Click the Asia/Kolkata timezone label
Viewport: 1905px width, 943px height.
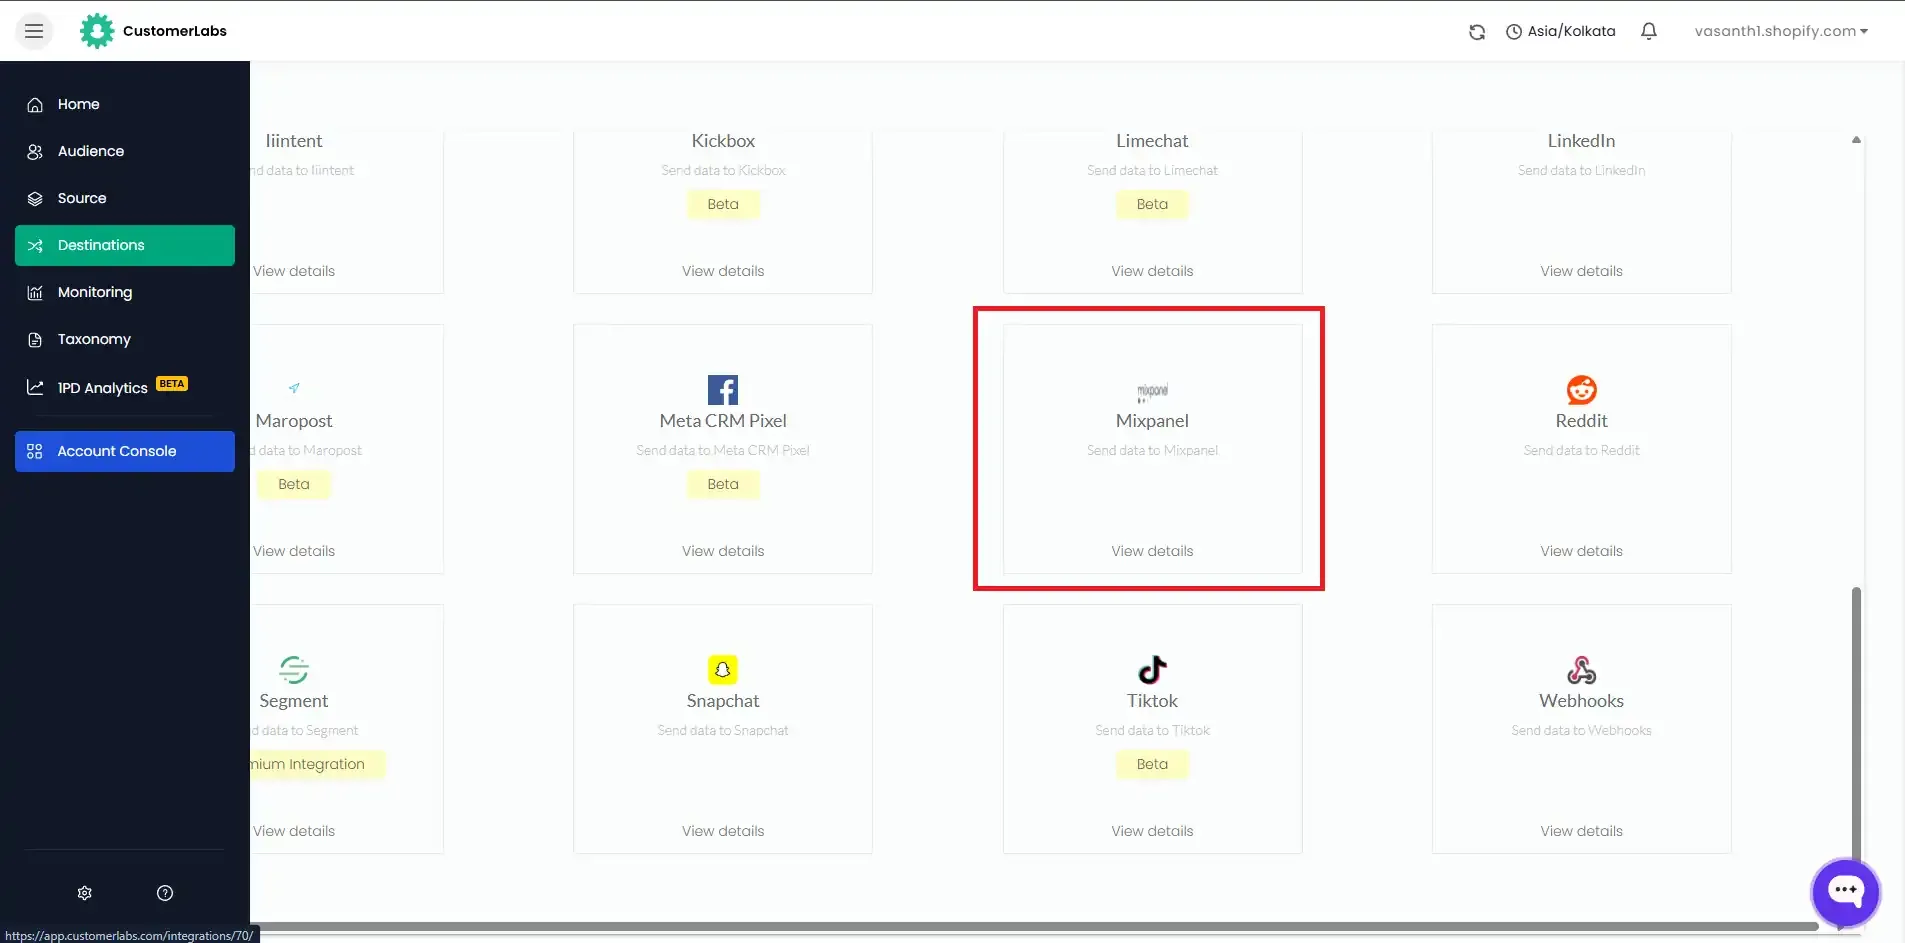click(1571, 31)
